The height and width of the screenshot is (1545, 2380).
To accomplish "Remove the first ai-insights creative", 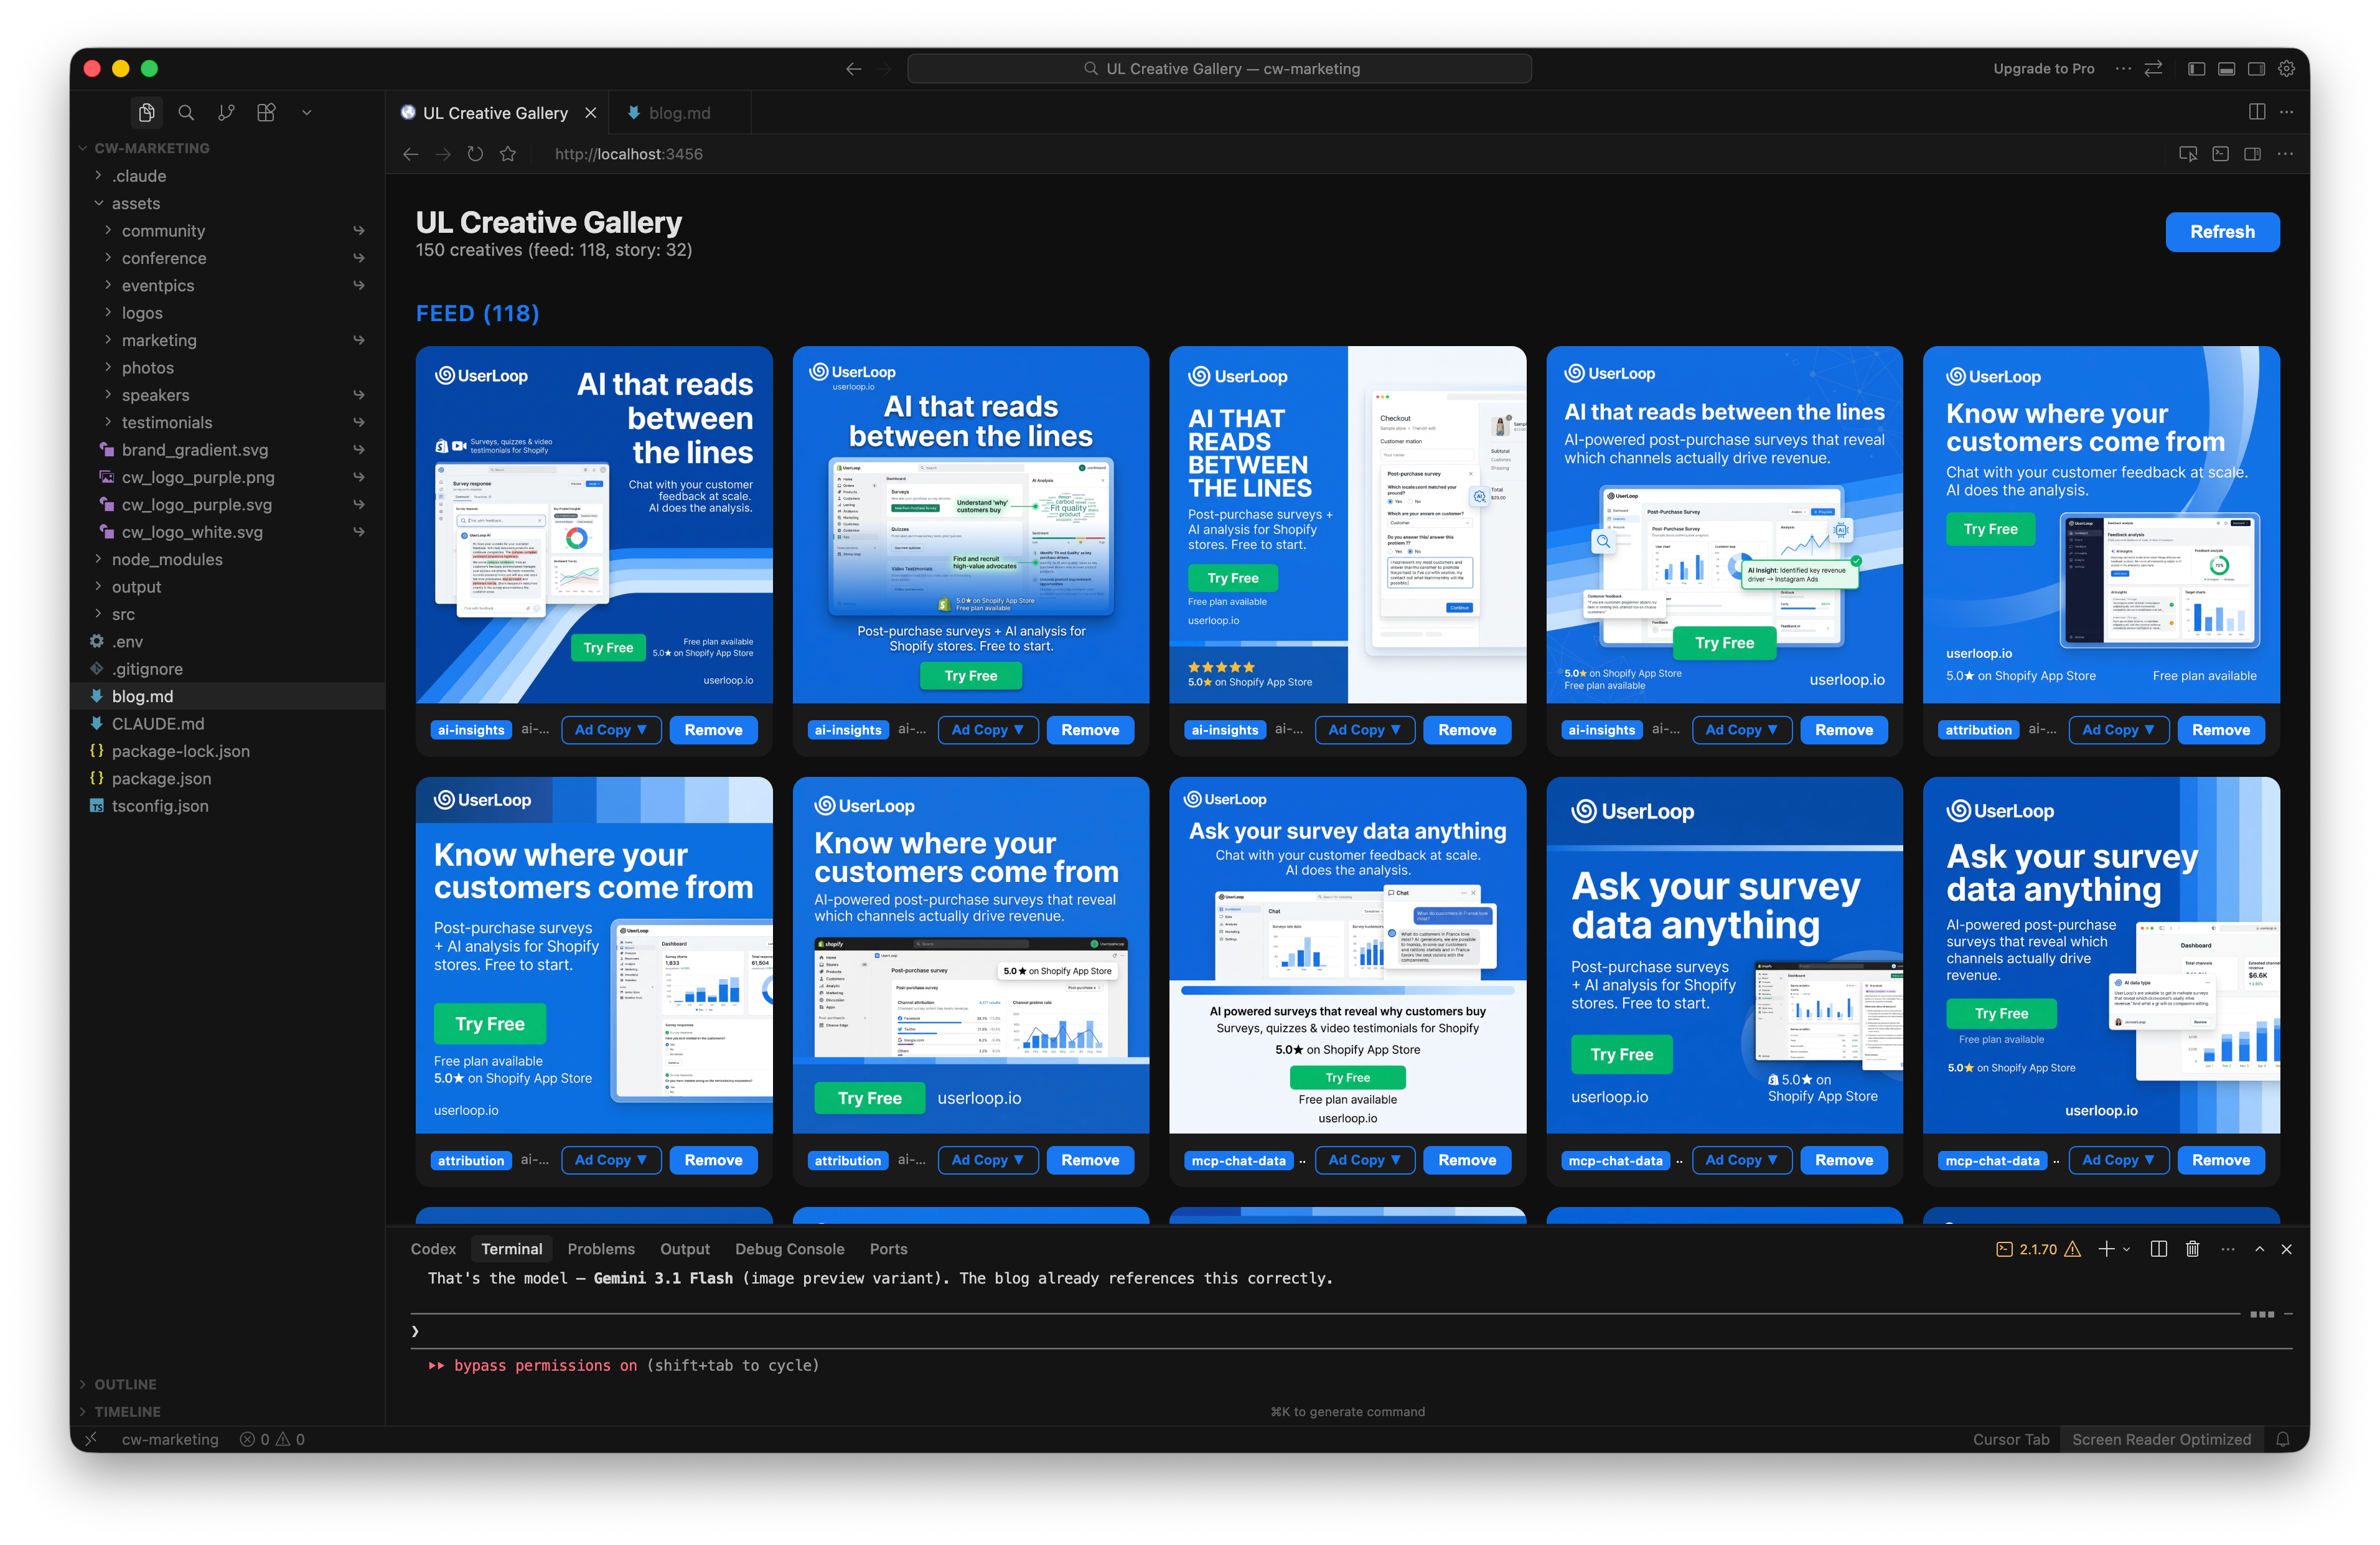I will pos(713,730).
